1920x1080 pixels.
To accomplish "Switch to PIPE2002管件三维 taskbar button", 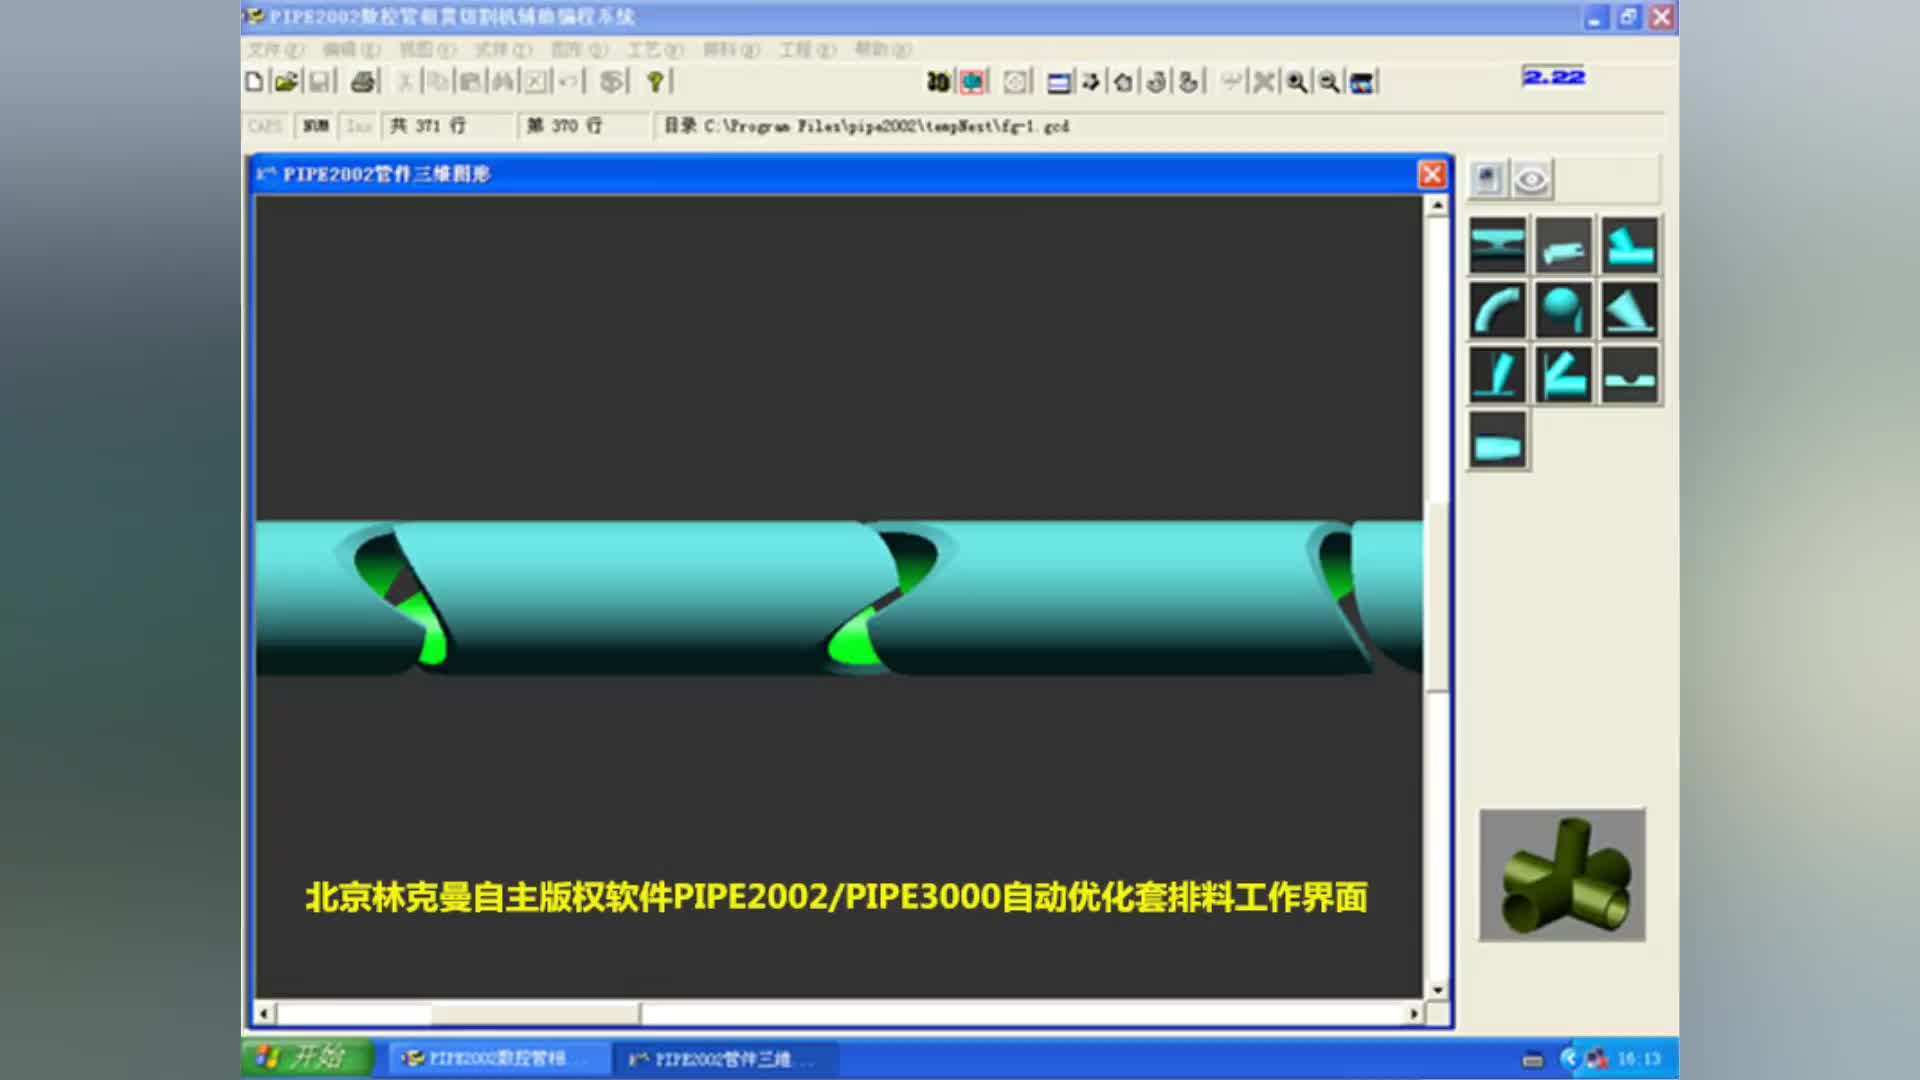I will (x=724, y=1058).
